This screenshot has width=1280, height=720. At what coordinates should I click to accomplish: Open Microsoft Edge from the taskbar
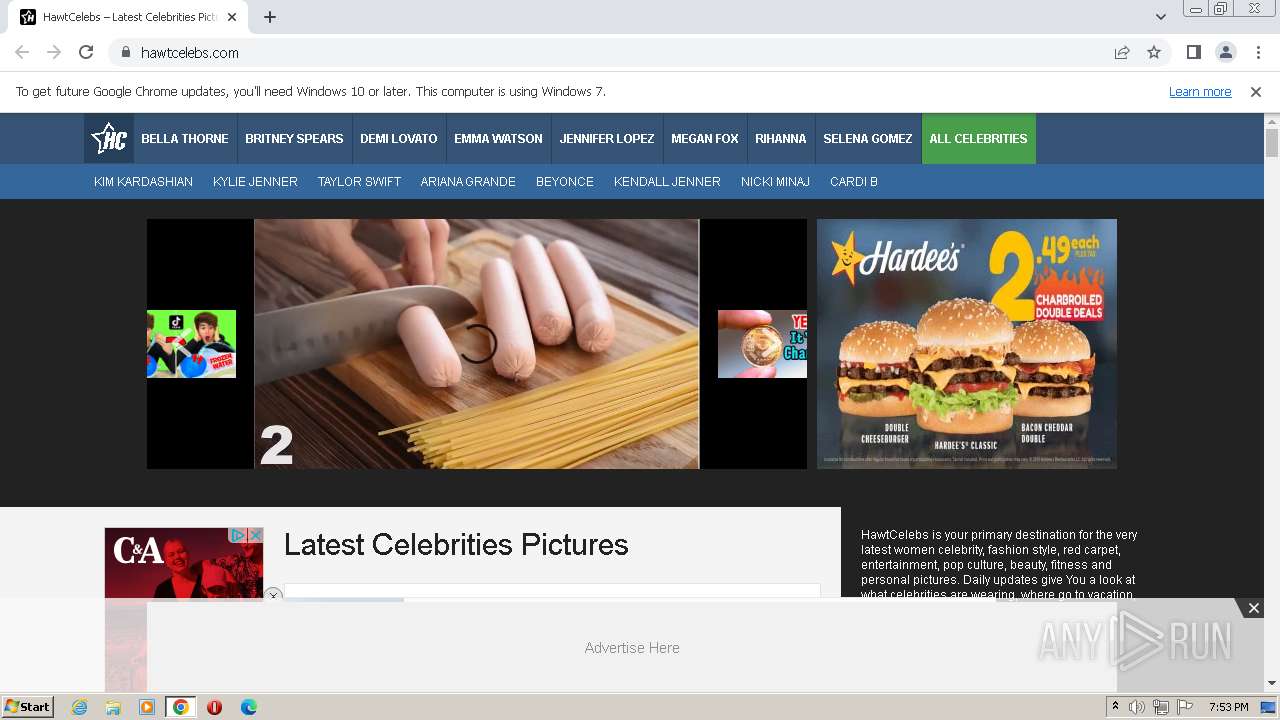[x=249, y=707]
